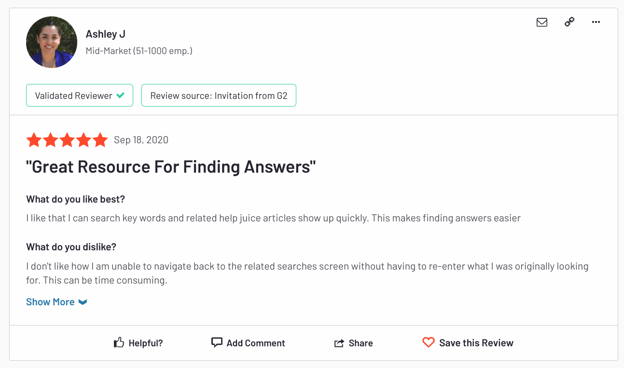Click the share arrow icon
The image size is (624, 368).
(x=339, y=343)
